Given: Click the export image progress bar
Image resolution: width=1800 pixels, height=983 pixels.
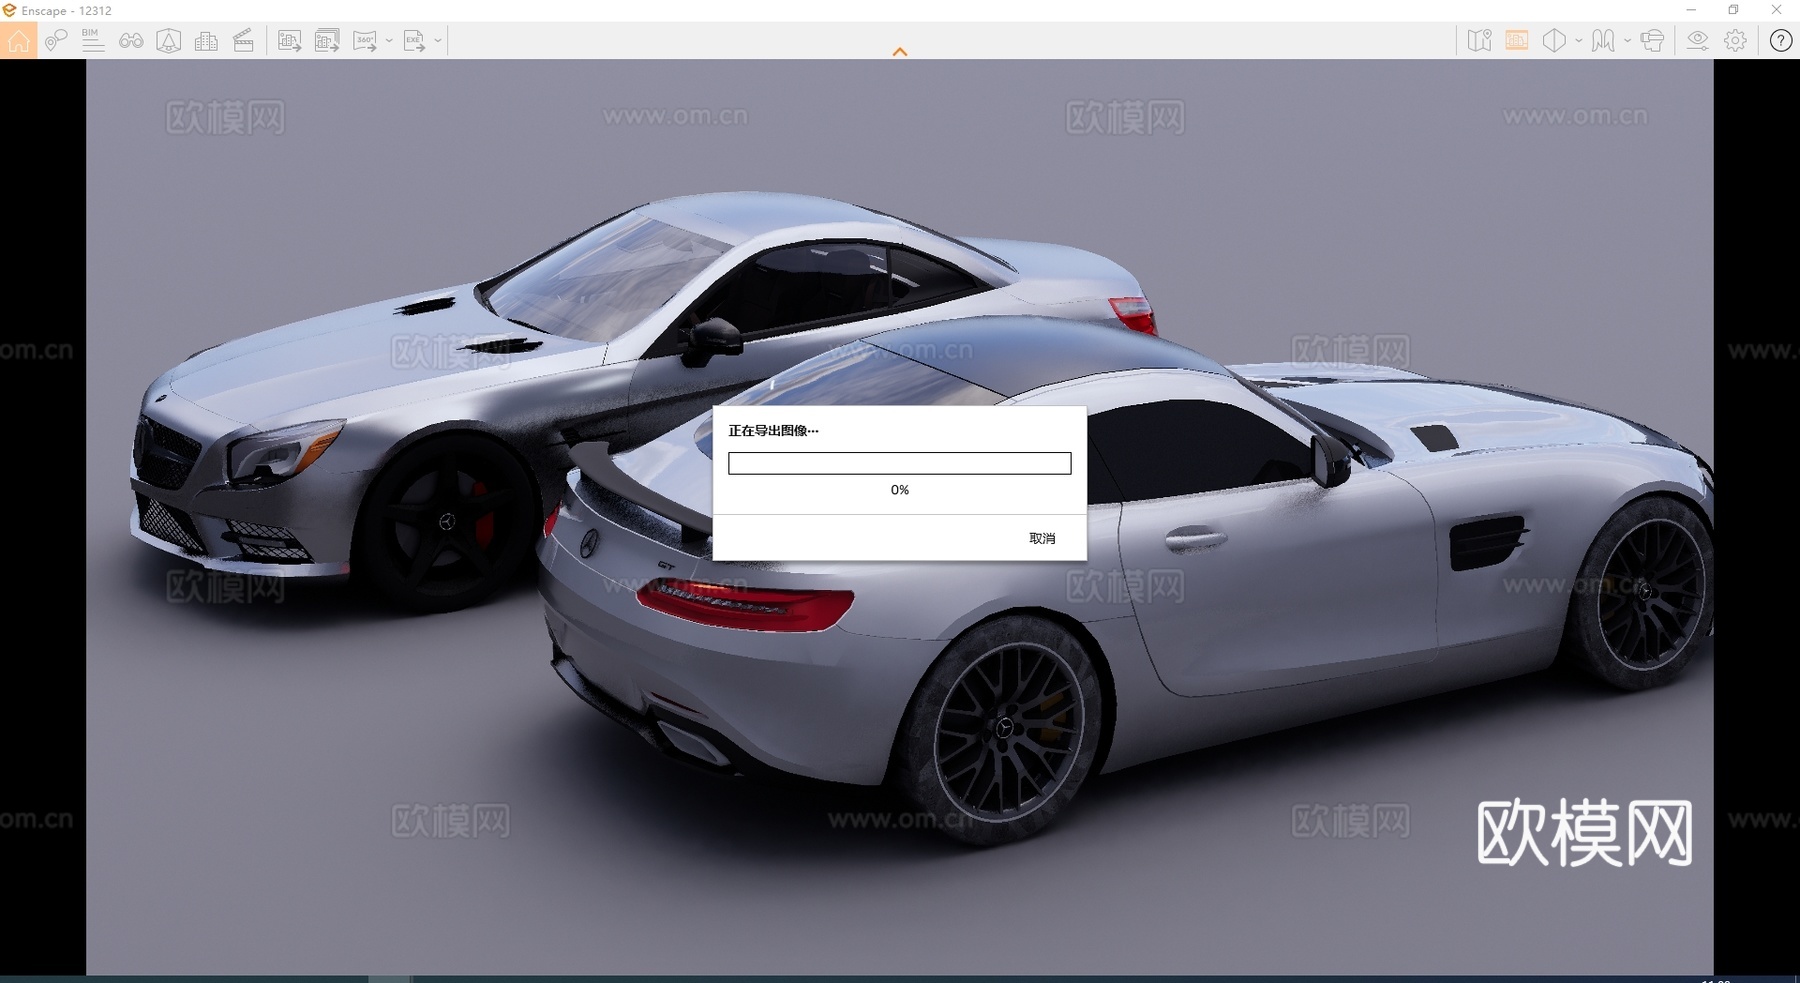Looking at the screenshot, I should point(900,463).
